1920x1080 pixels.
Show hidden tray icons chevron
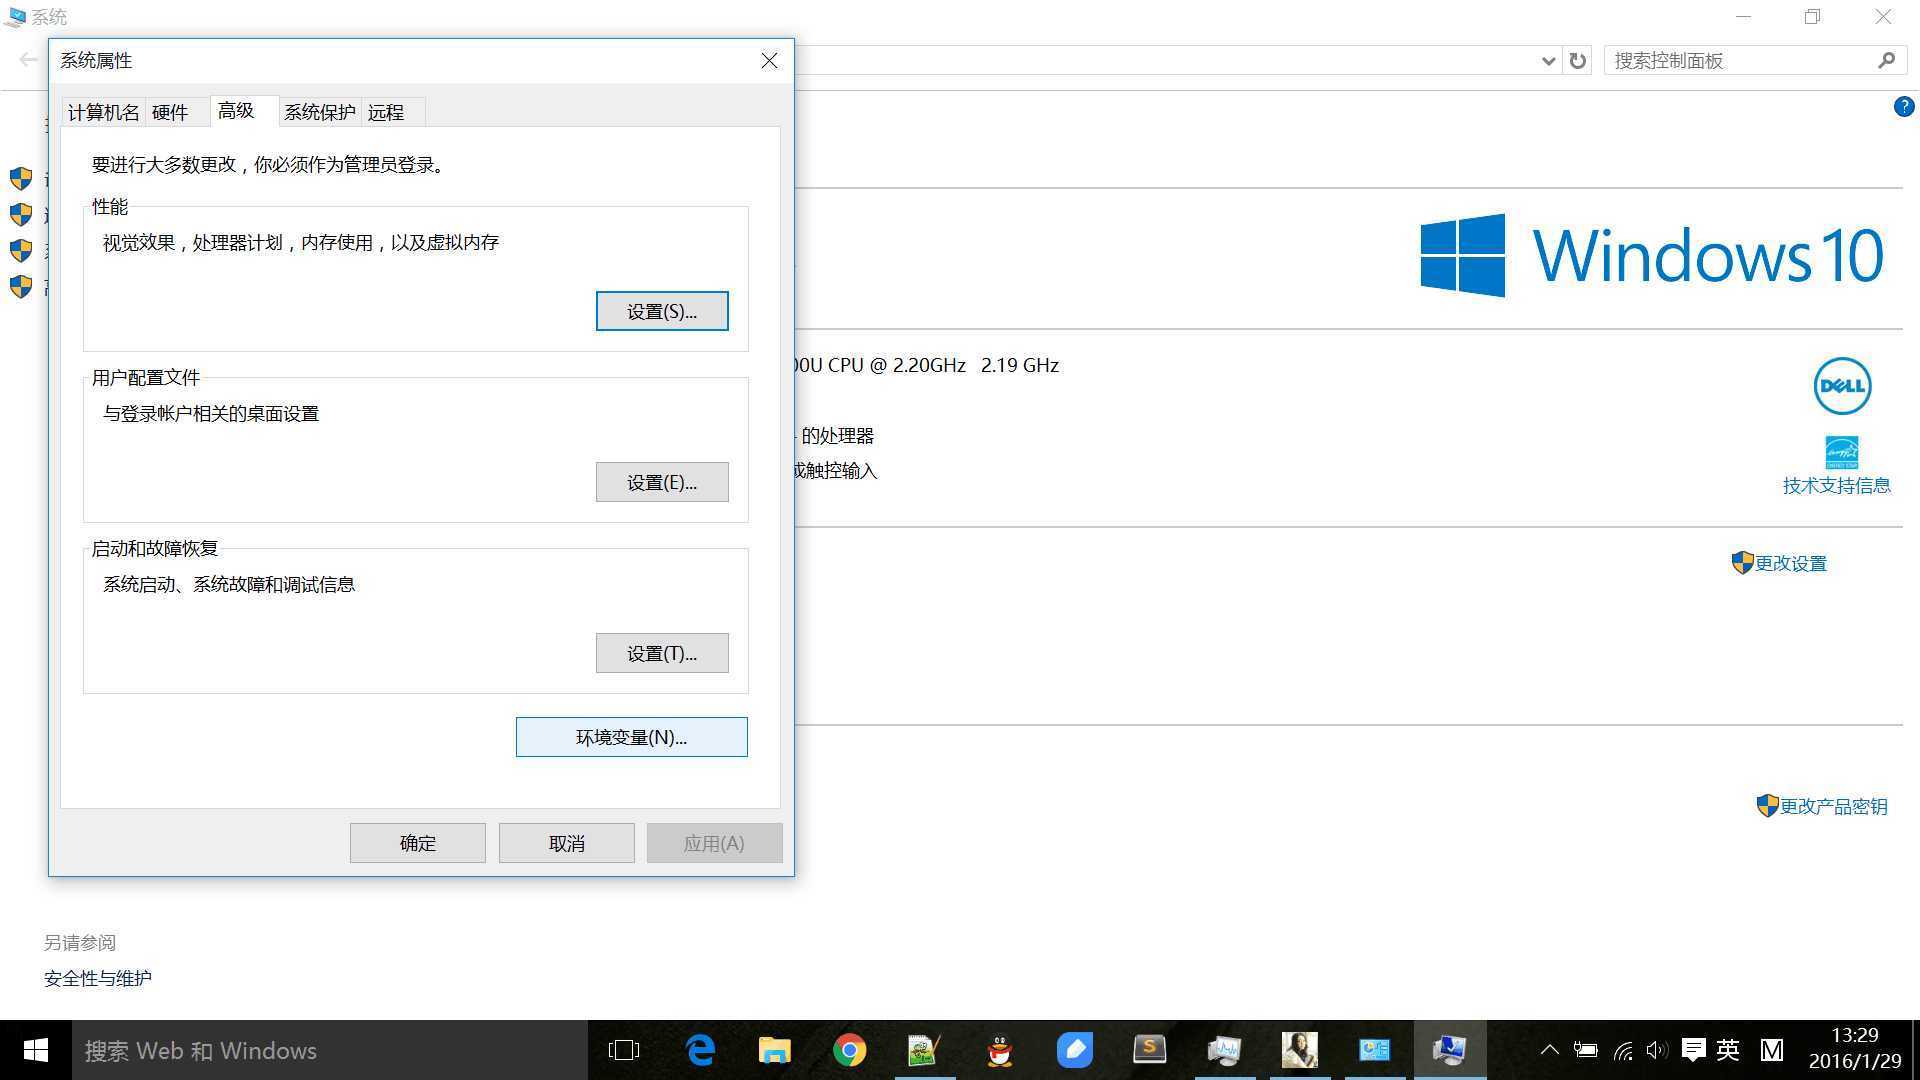point(1549,1050)
